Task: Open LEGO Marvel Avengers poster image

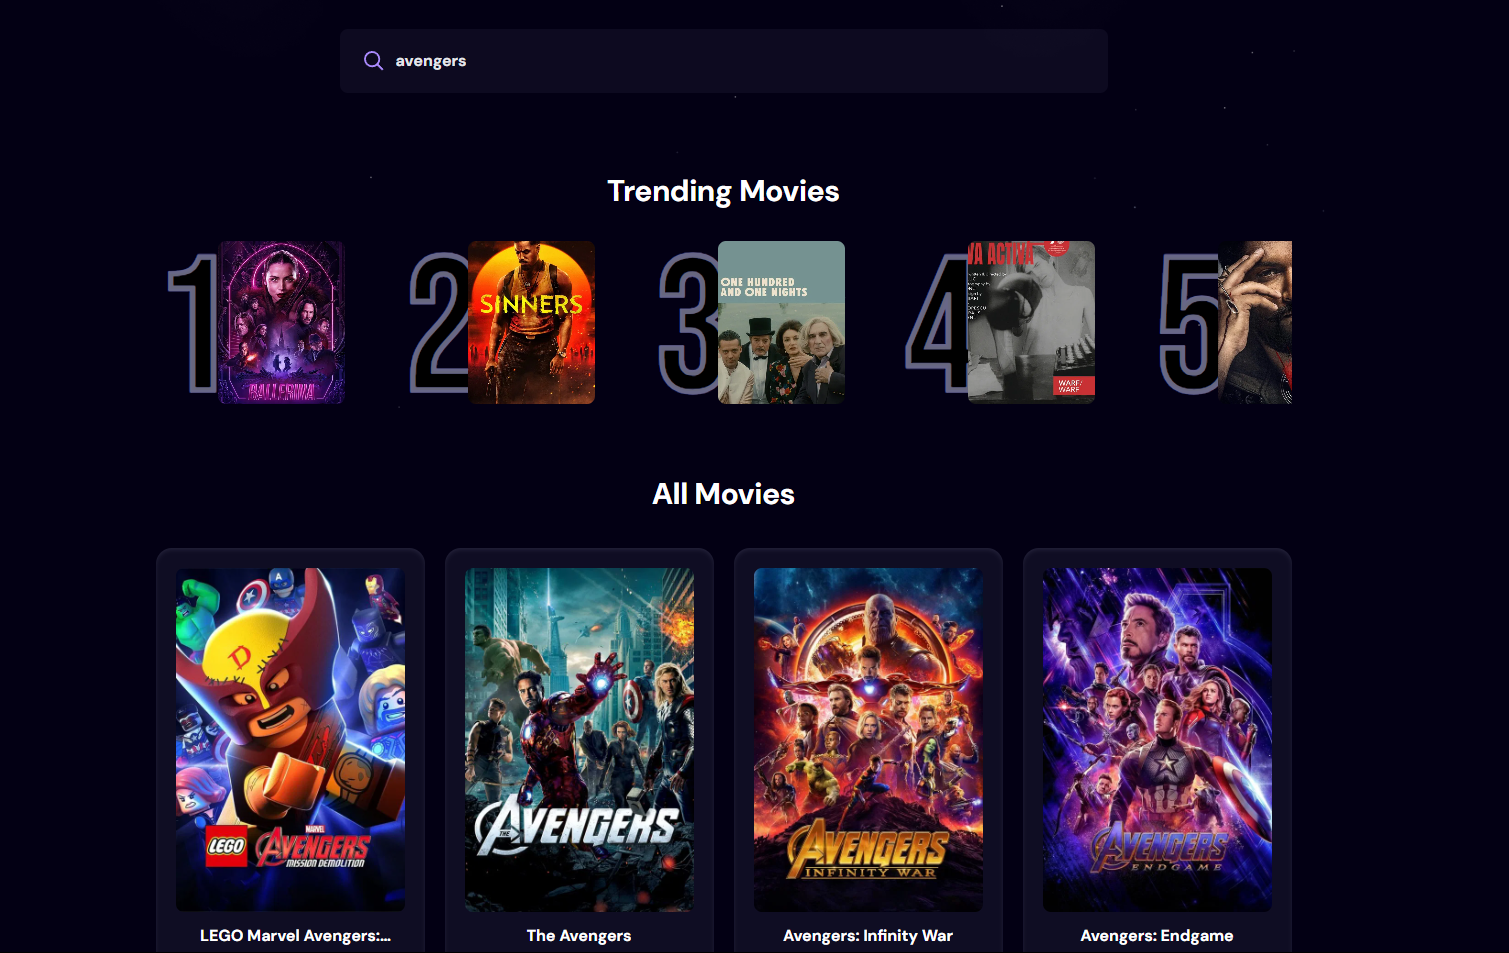Action: pyautogui.click(x=290, y=739)
